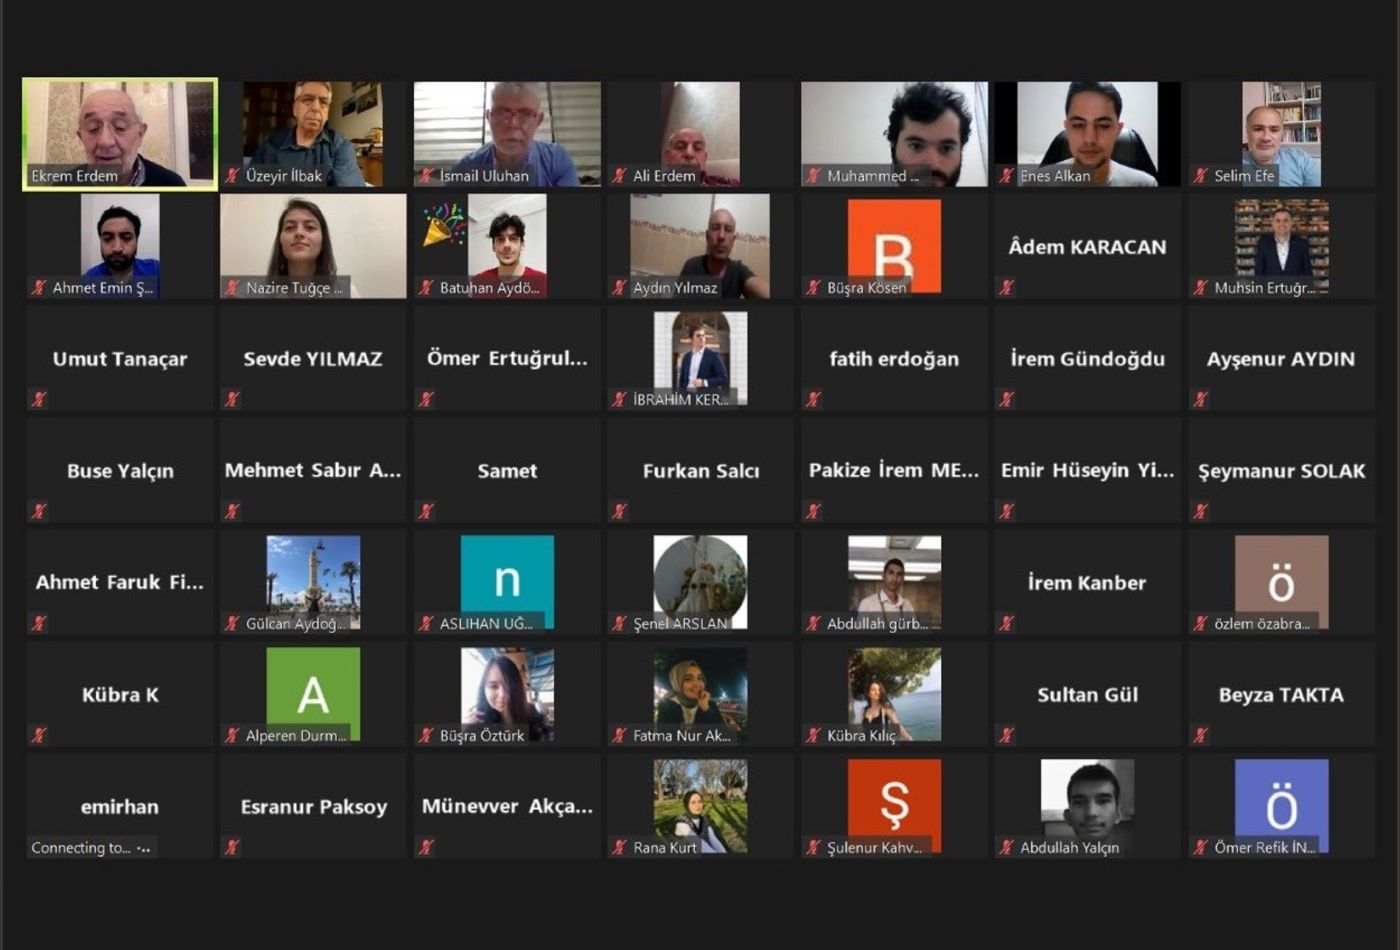
Task: Select Şulenur Kahv... orange 'Ş' avatar
Action: 894,806
